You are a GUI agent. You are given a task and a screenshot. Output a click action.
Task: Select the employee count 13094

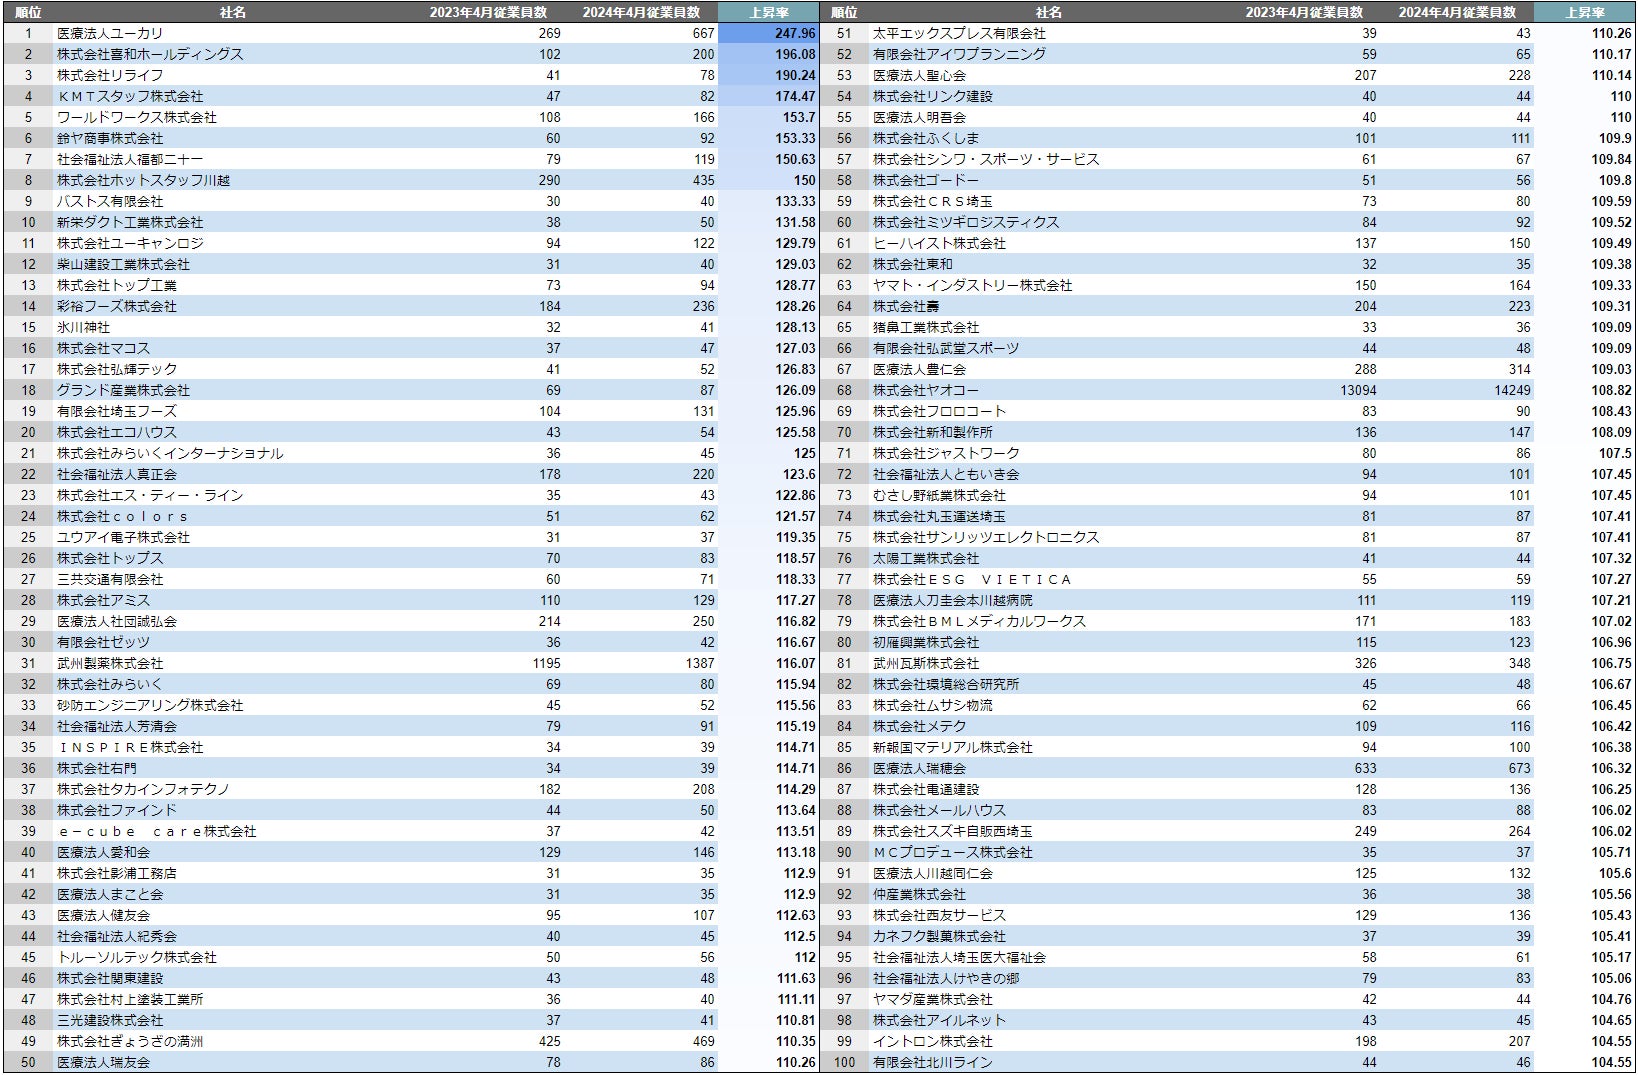point(1358,390)
